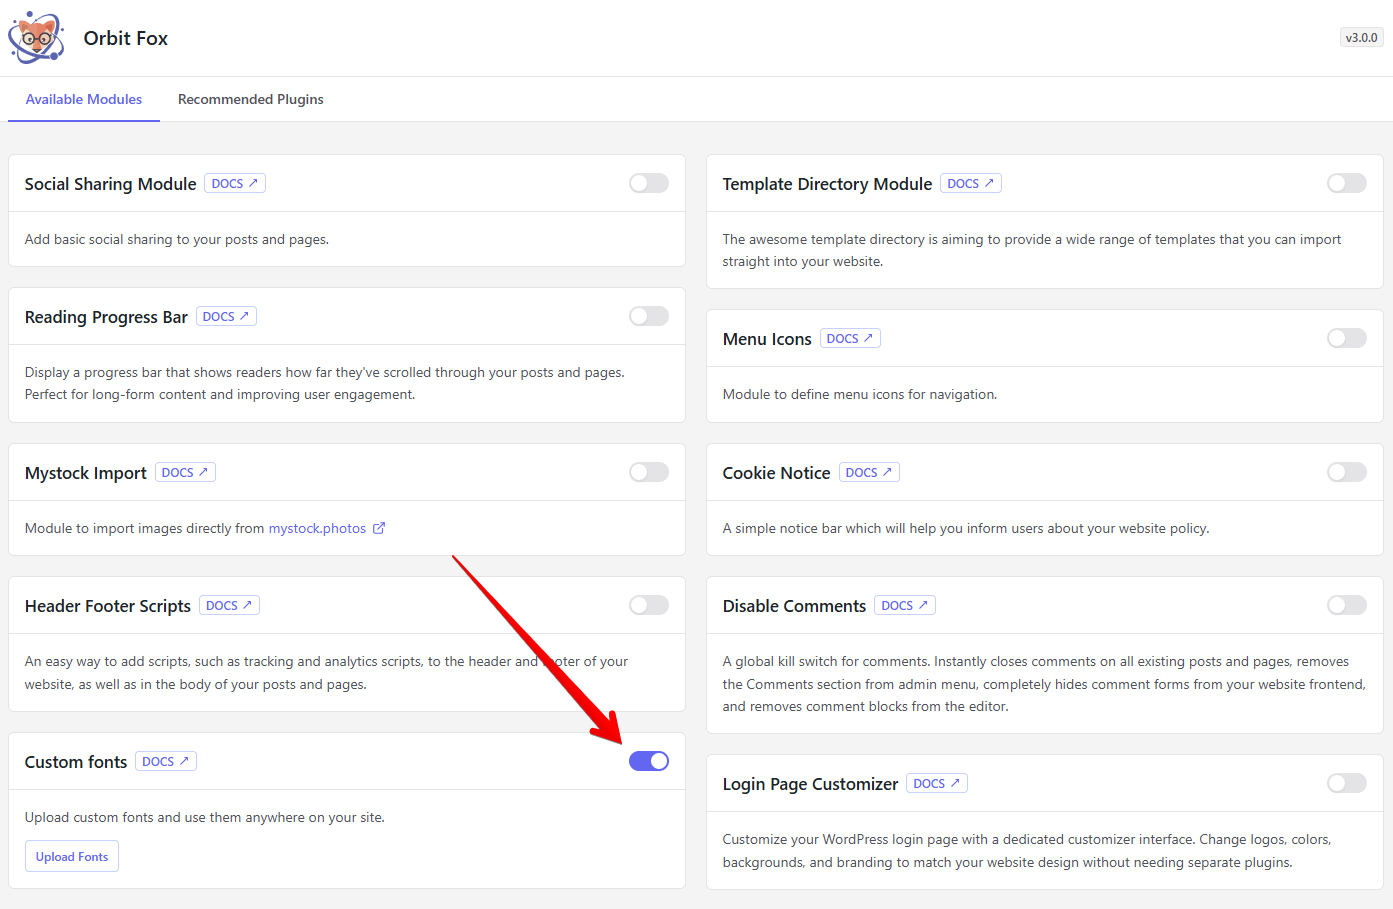Open DOCS badge for Reading Progress Bar
The height and width of the screenshot is (909, 1393).
tap(226, 317)
